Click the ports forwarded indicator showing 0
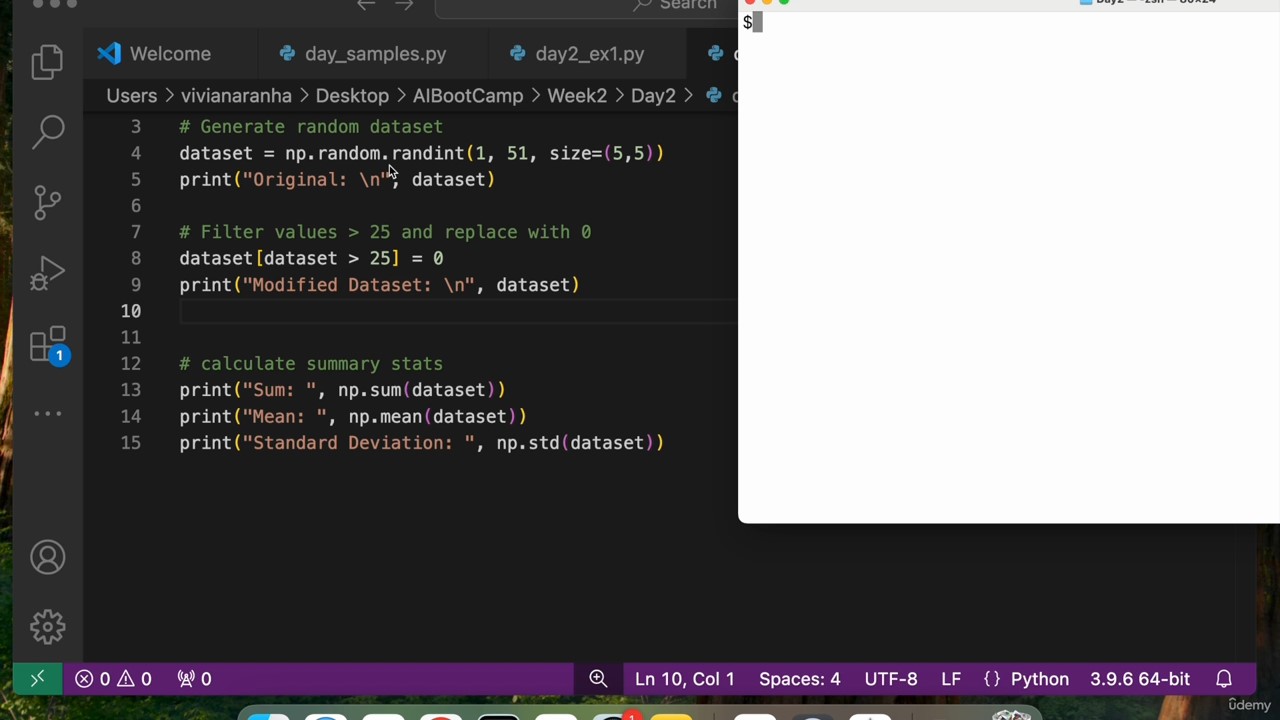 (x=194, y=679)
